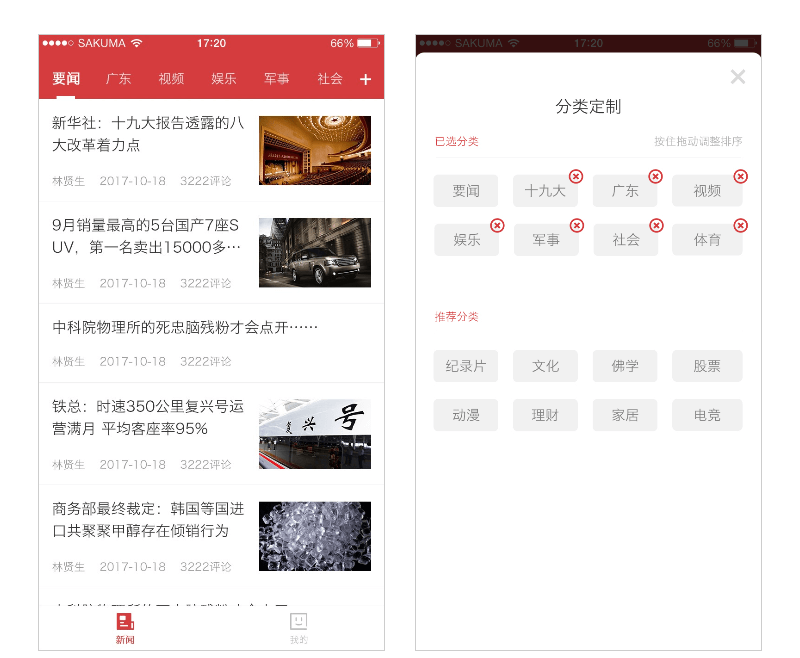Select the 社会 category chip in panel
The image size is (800, 658).
(626, 240)
